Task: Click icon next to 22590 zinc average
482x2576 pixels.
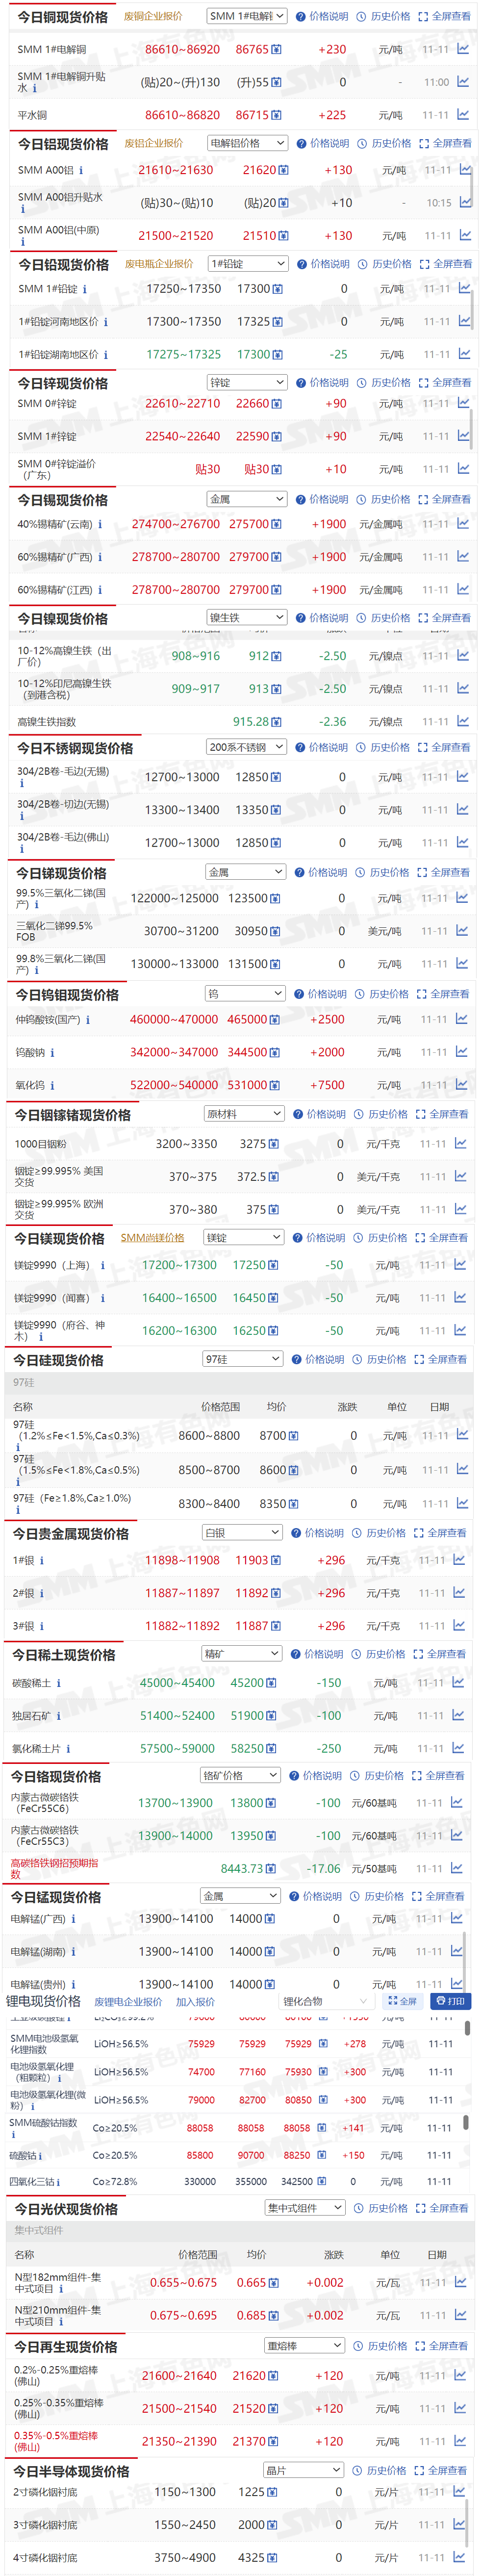Action: [276, 436]
